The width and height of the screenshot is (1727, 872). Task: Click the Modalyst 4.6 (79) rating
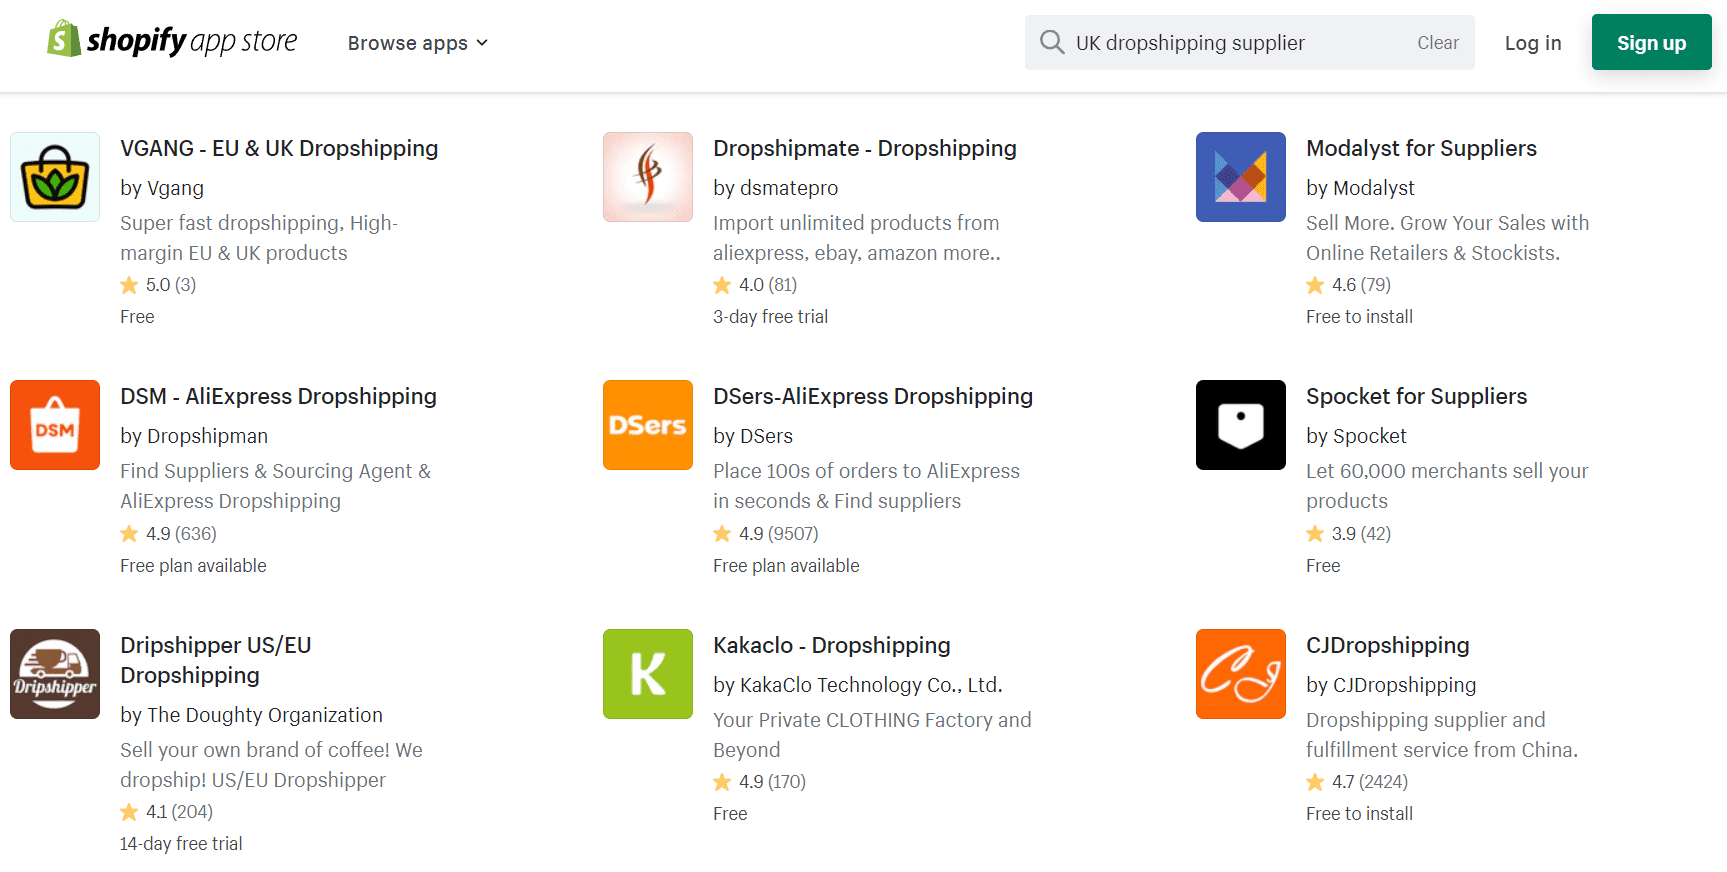(x=1349, y=285)
